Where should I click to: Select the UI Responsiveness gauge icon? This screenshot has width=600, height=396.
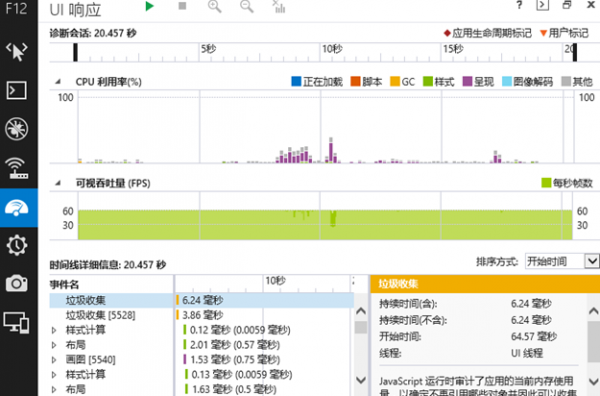pos(17,207)
